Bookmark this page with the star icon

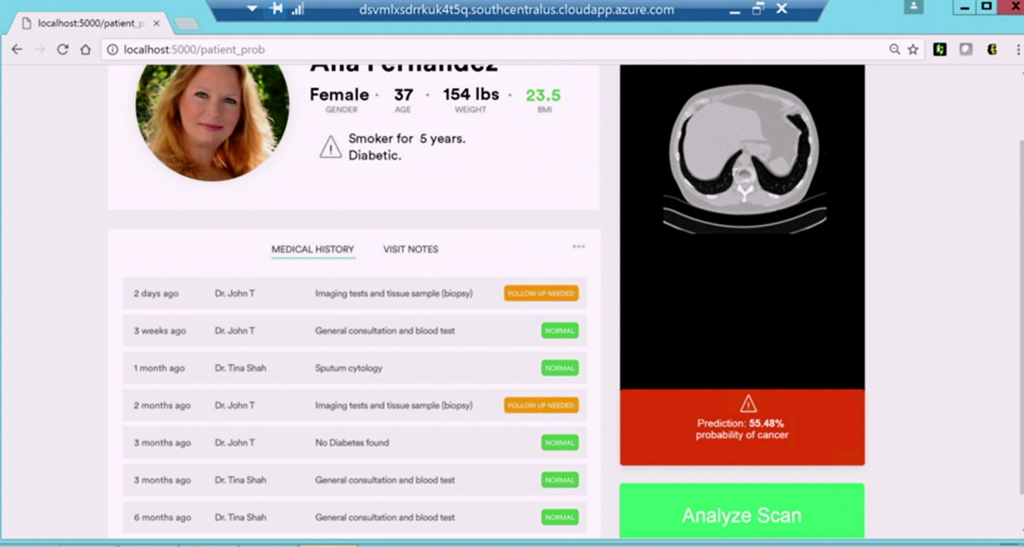point(913,50)
